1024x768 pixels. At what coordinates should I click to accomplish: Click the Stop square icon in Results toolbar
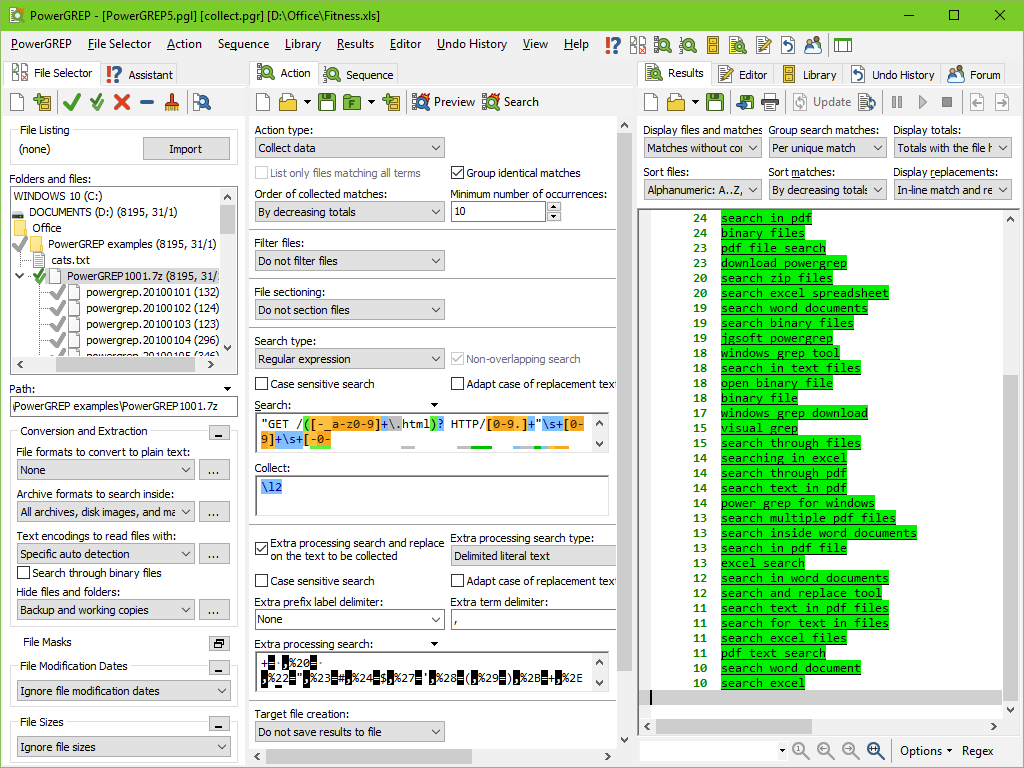coord(947,102)
